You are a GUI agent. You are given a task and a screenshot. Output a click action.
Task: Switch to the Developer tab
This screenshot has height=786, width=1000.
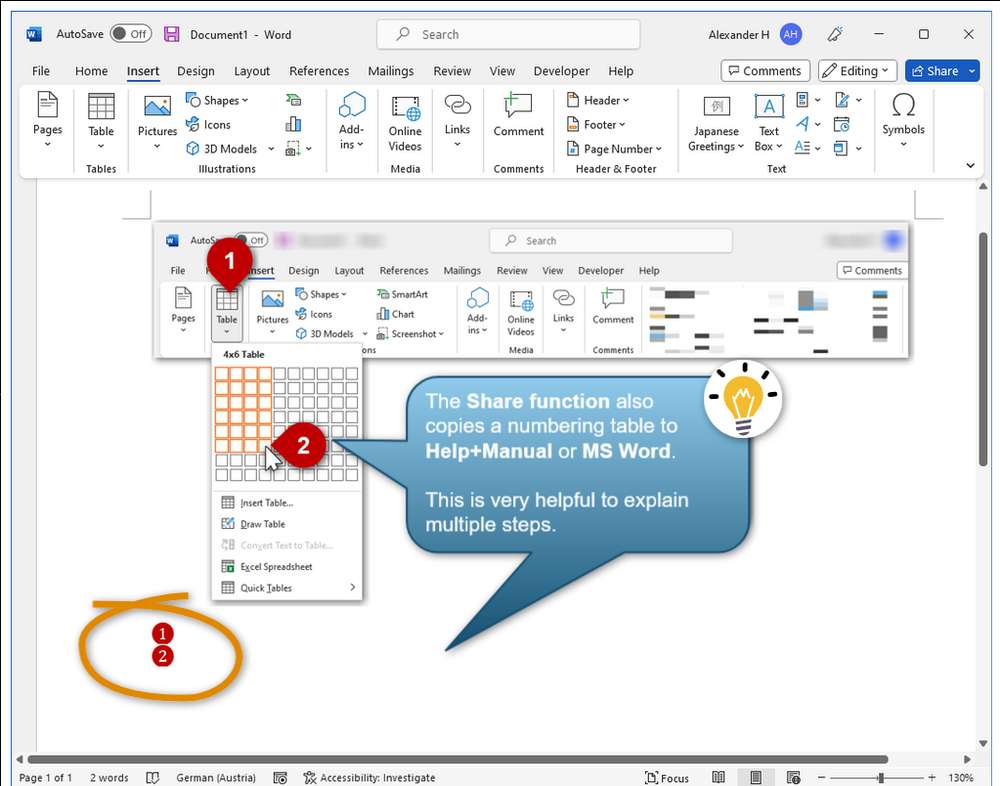[561, 71]
